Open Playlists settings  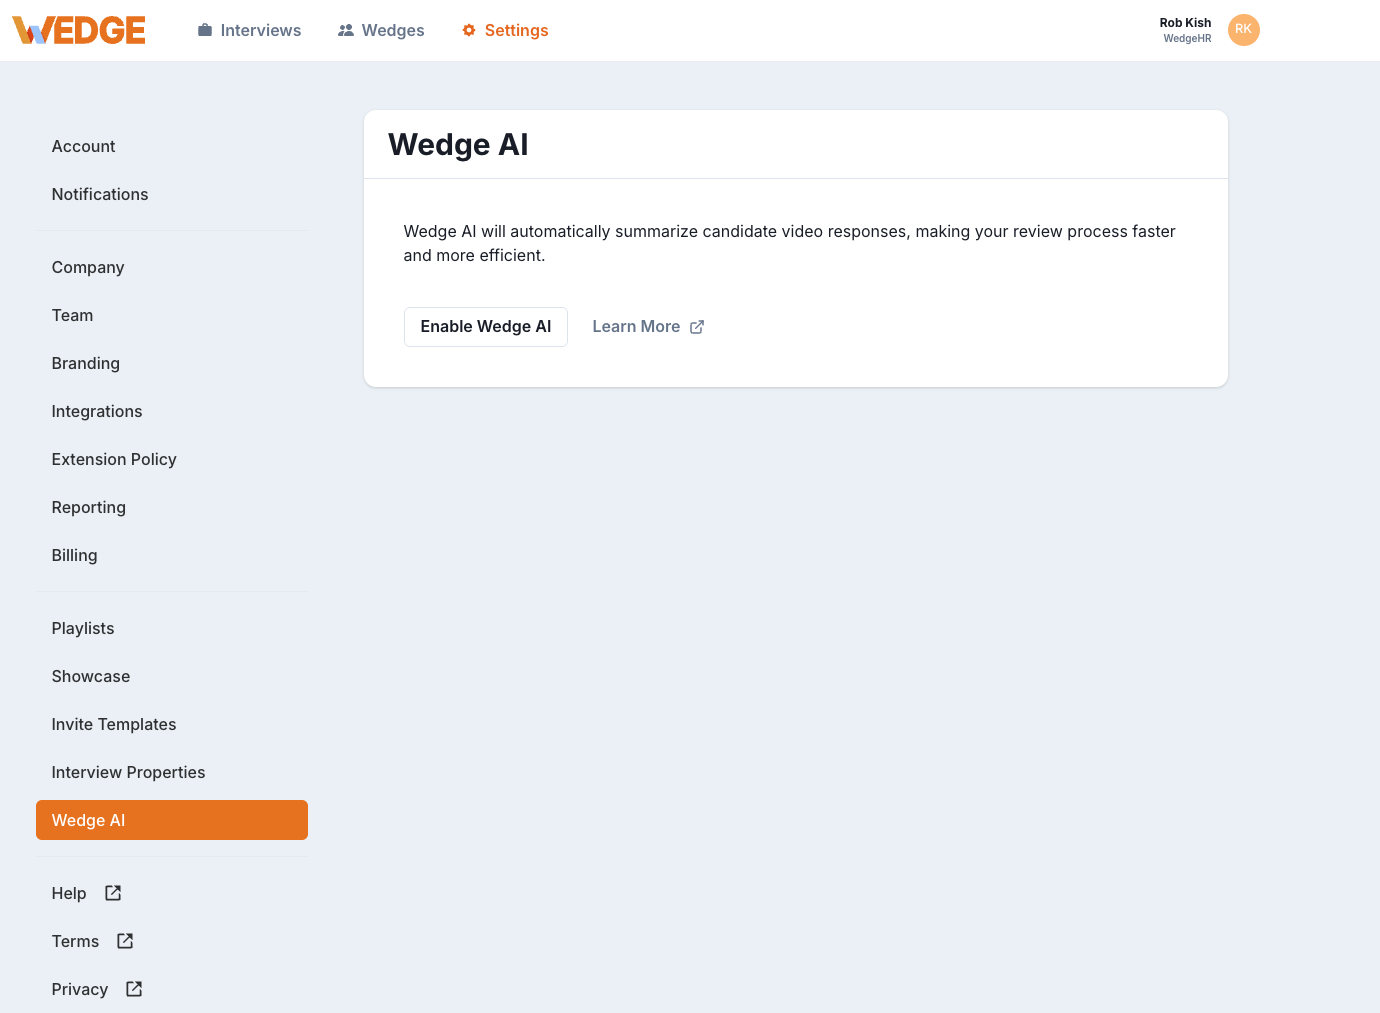(x=172, y=628)
